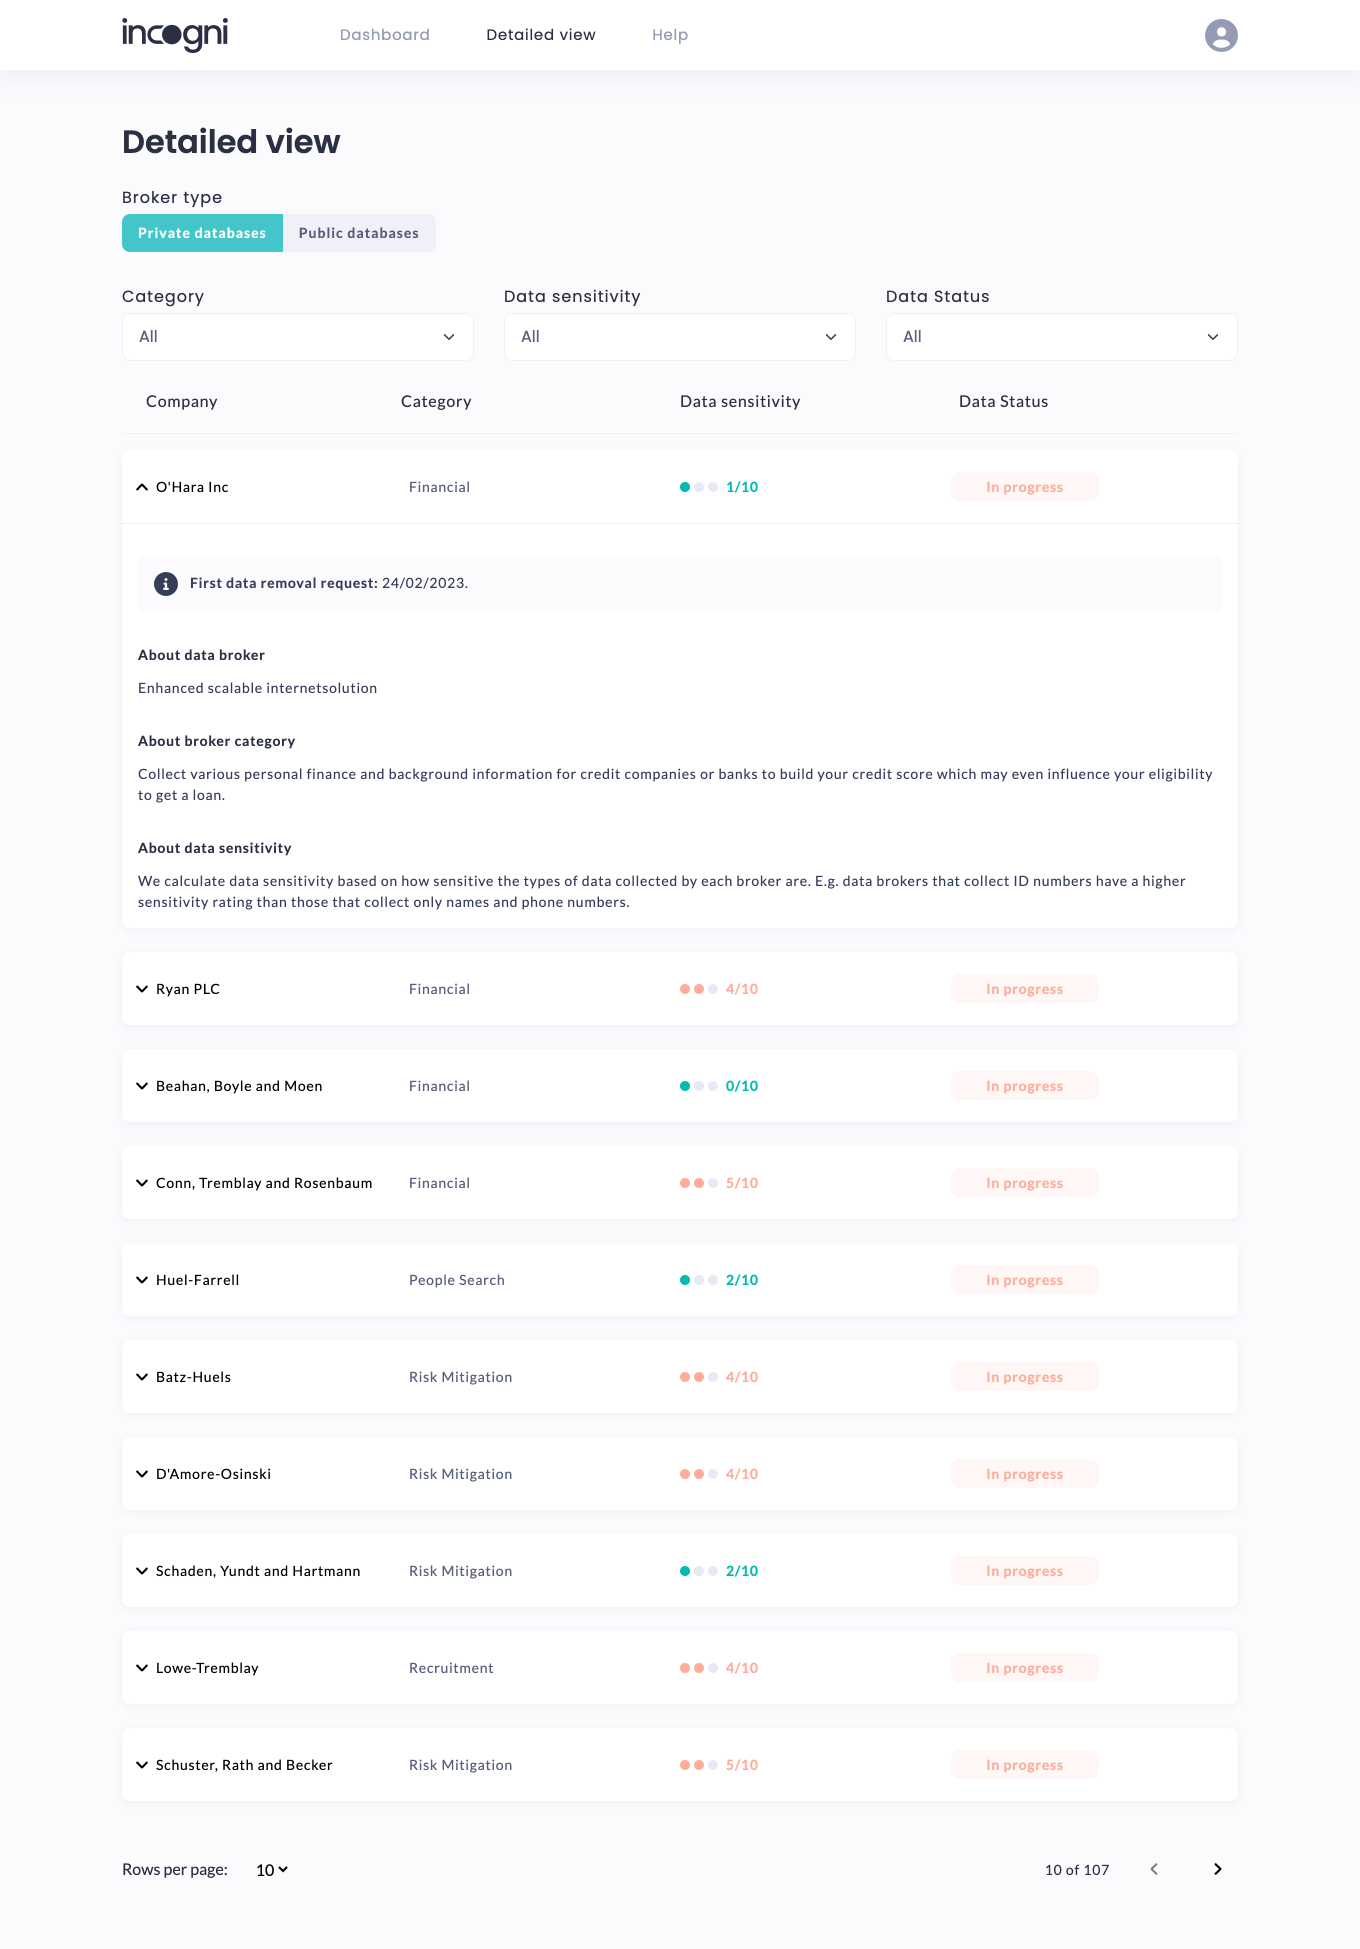Open the Data sensitivity filter dropdown
This screenshot has height=1949, width=1360.
pyautogui.click(x=680, y=337)
